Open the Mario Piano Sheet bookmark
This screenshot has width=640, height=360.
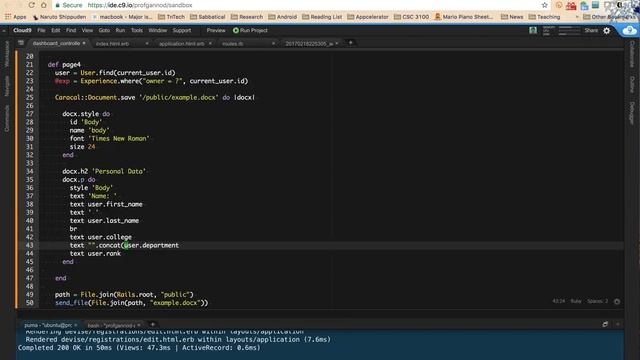point(464,17)
